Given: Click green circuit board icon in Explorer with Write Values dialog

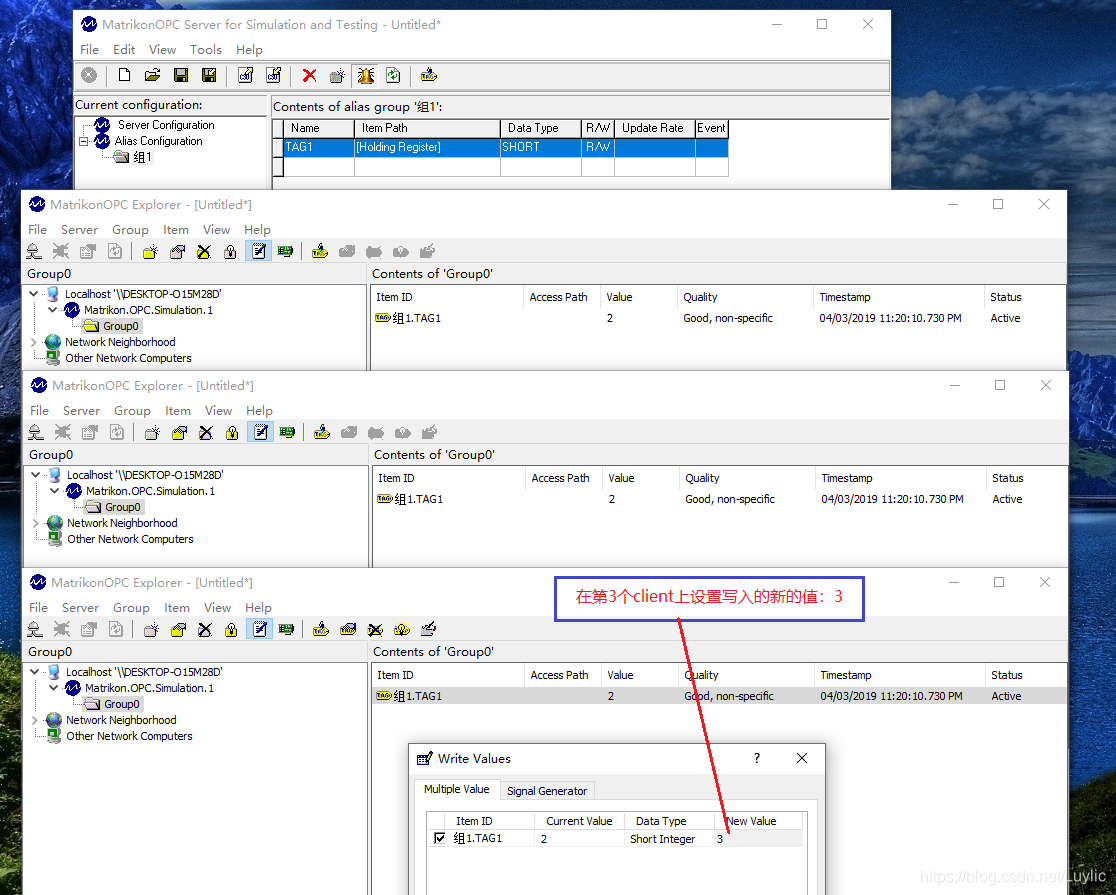Looking at the screenshot, I should tap(286, 629).
